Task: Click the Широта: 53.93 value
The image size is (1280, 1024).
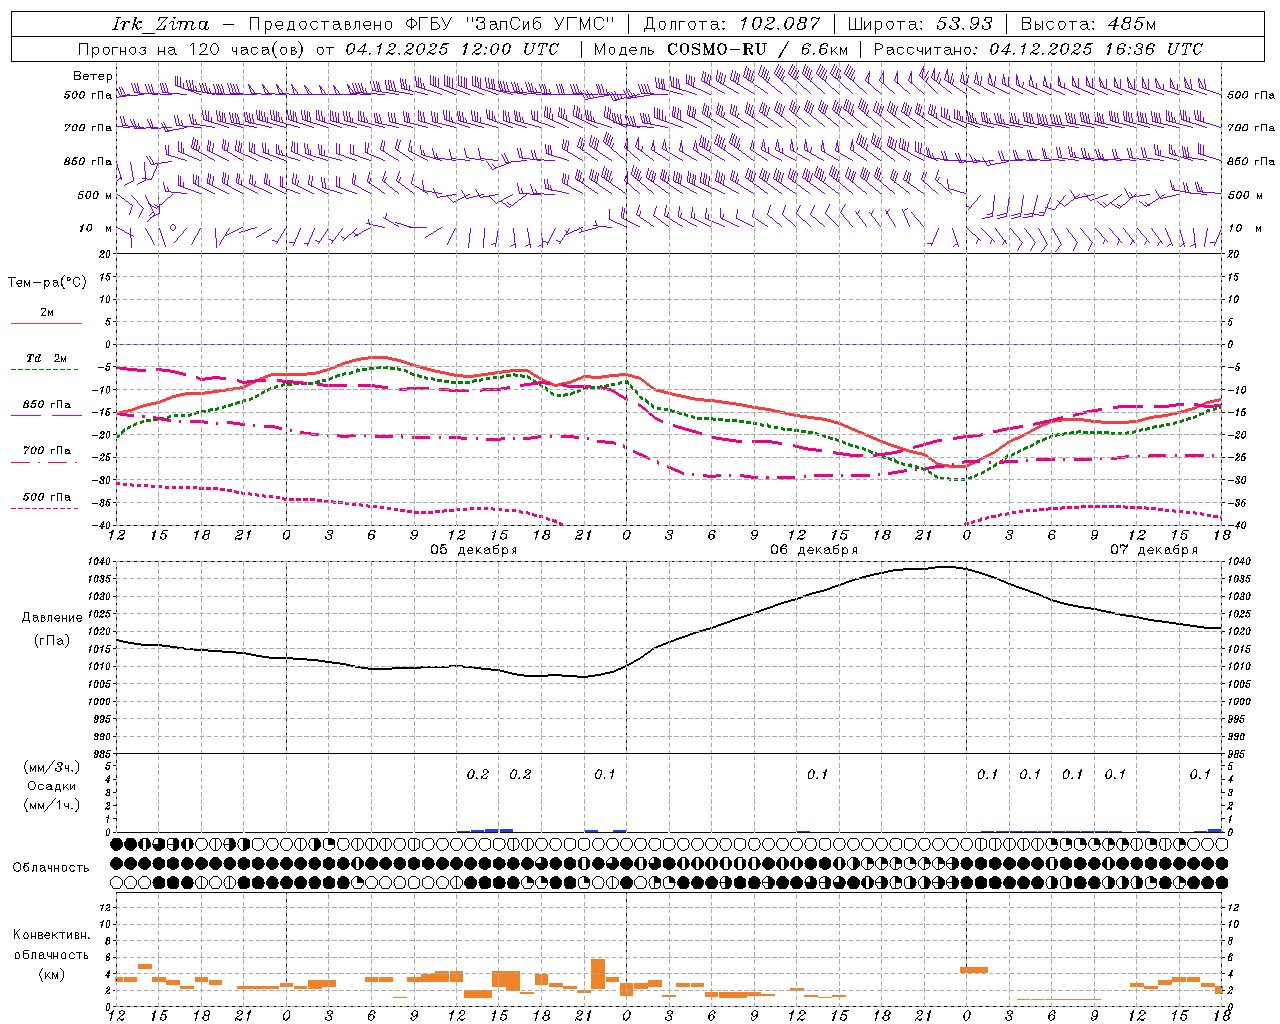Action: tap(920, 24)
